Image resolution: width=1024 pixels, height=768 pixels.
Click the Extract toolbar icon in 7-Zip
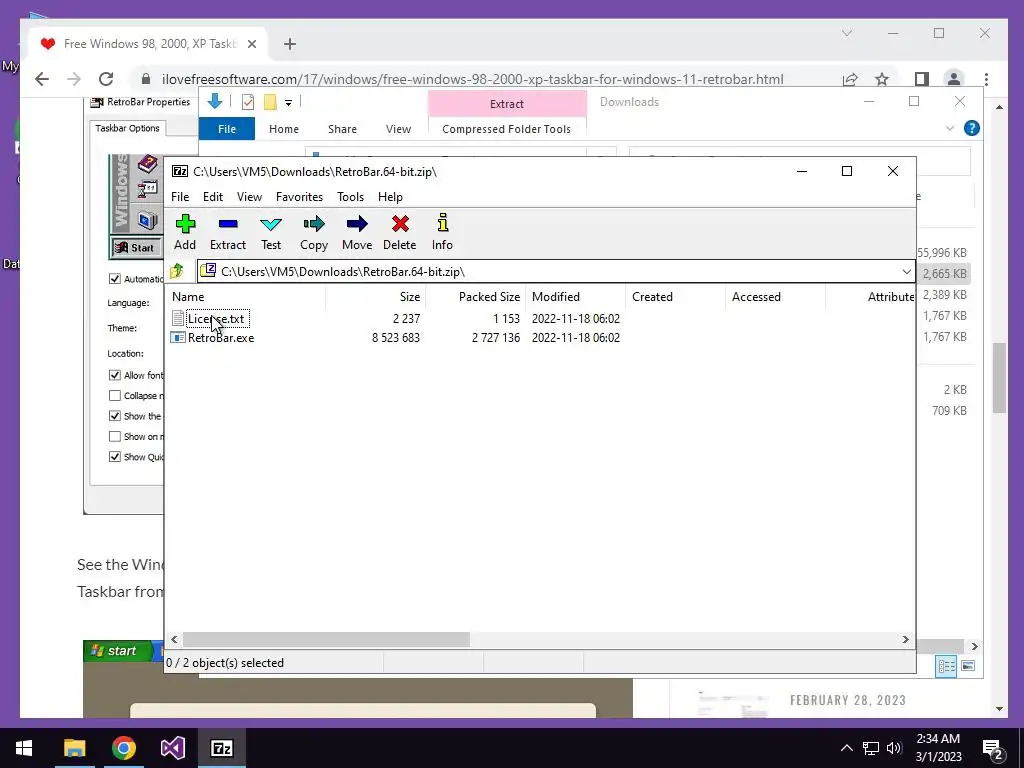(x=228, y=225)
